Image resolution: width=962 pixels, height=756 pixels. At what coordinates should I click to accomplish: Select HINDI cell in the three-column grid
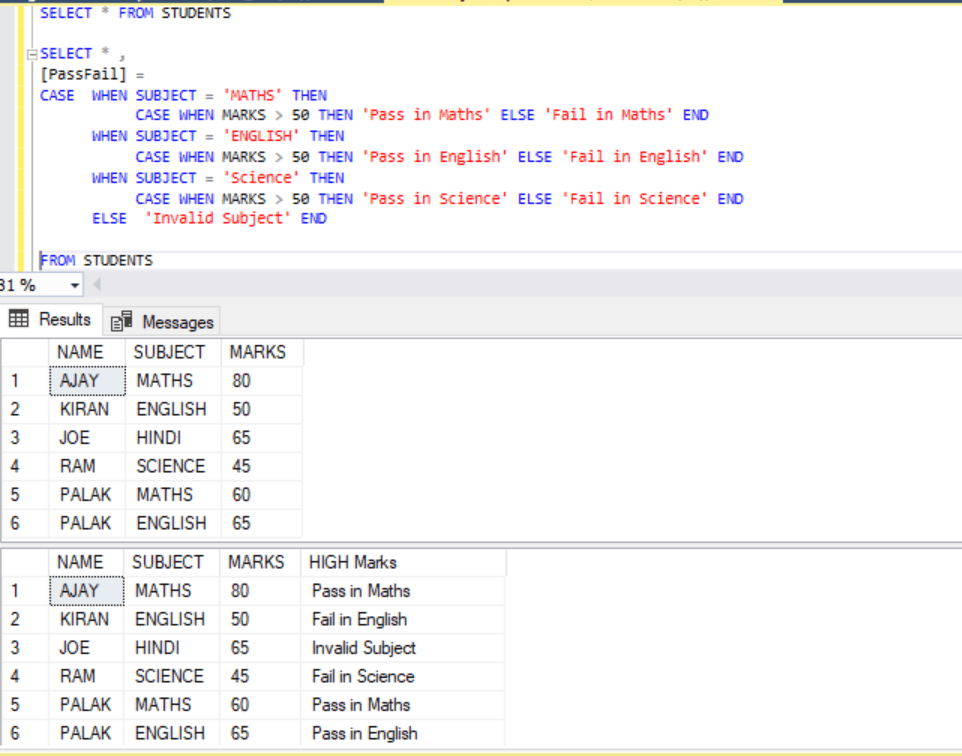pos(173,438)
